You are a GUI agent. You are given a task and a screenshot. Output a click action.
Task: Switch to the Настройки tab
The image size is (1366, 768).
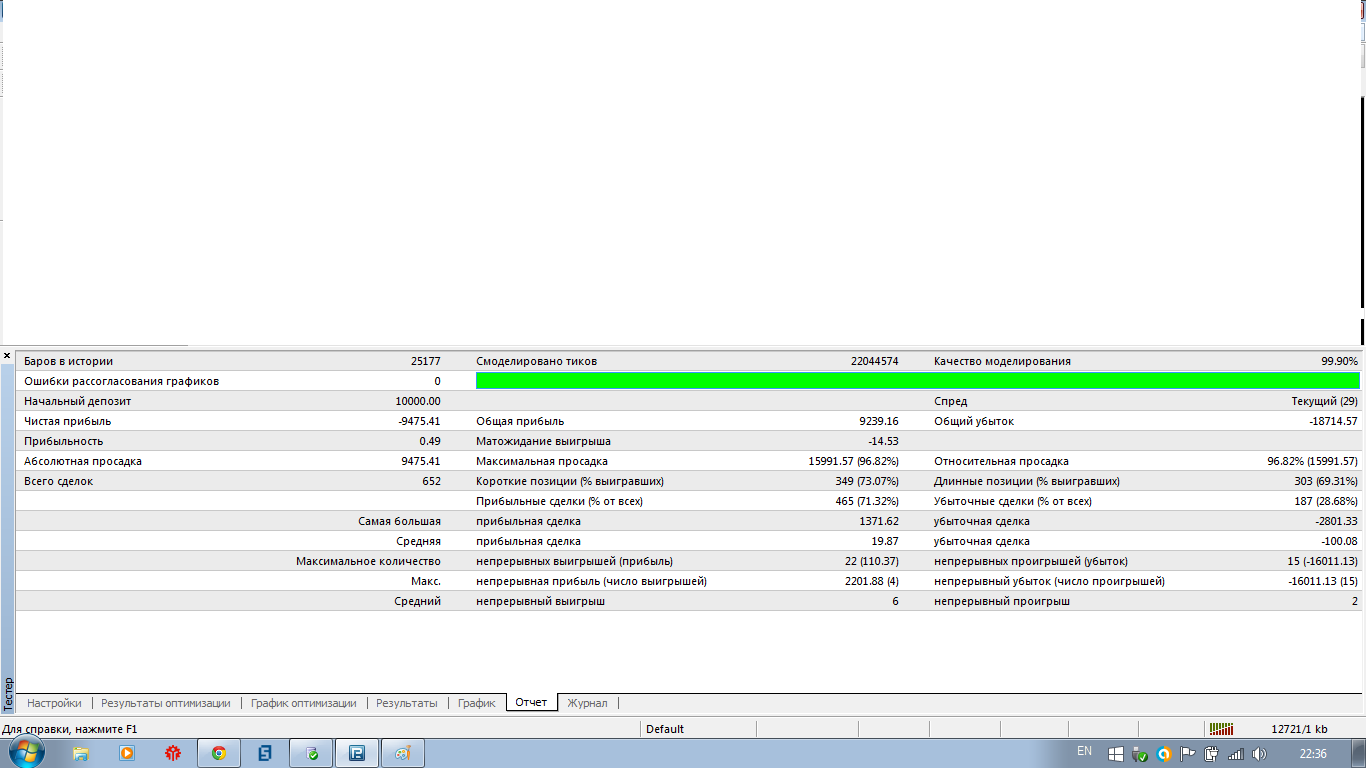pos(54,703)
